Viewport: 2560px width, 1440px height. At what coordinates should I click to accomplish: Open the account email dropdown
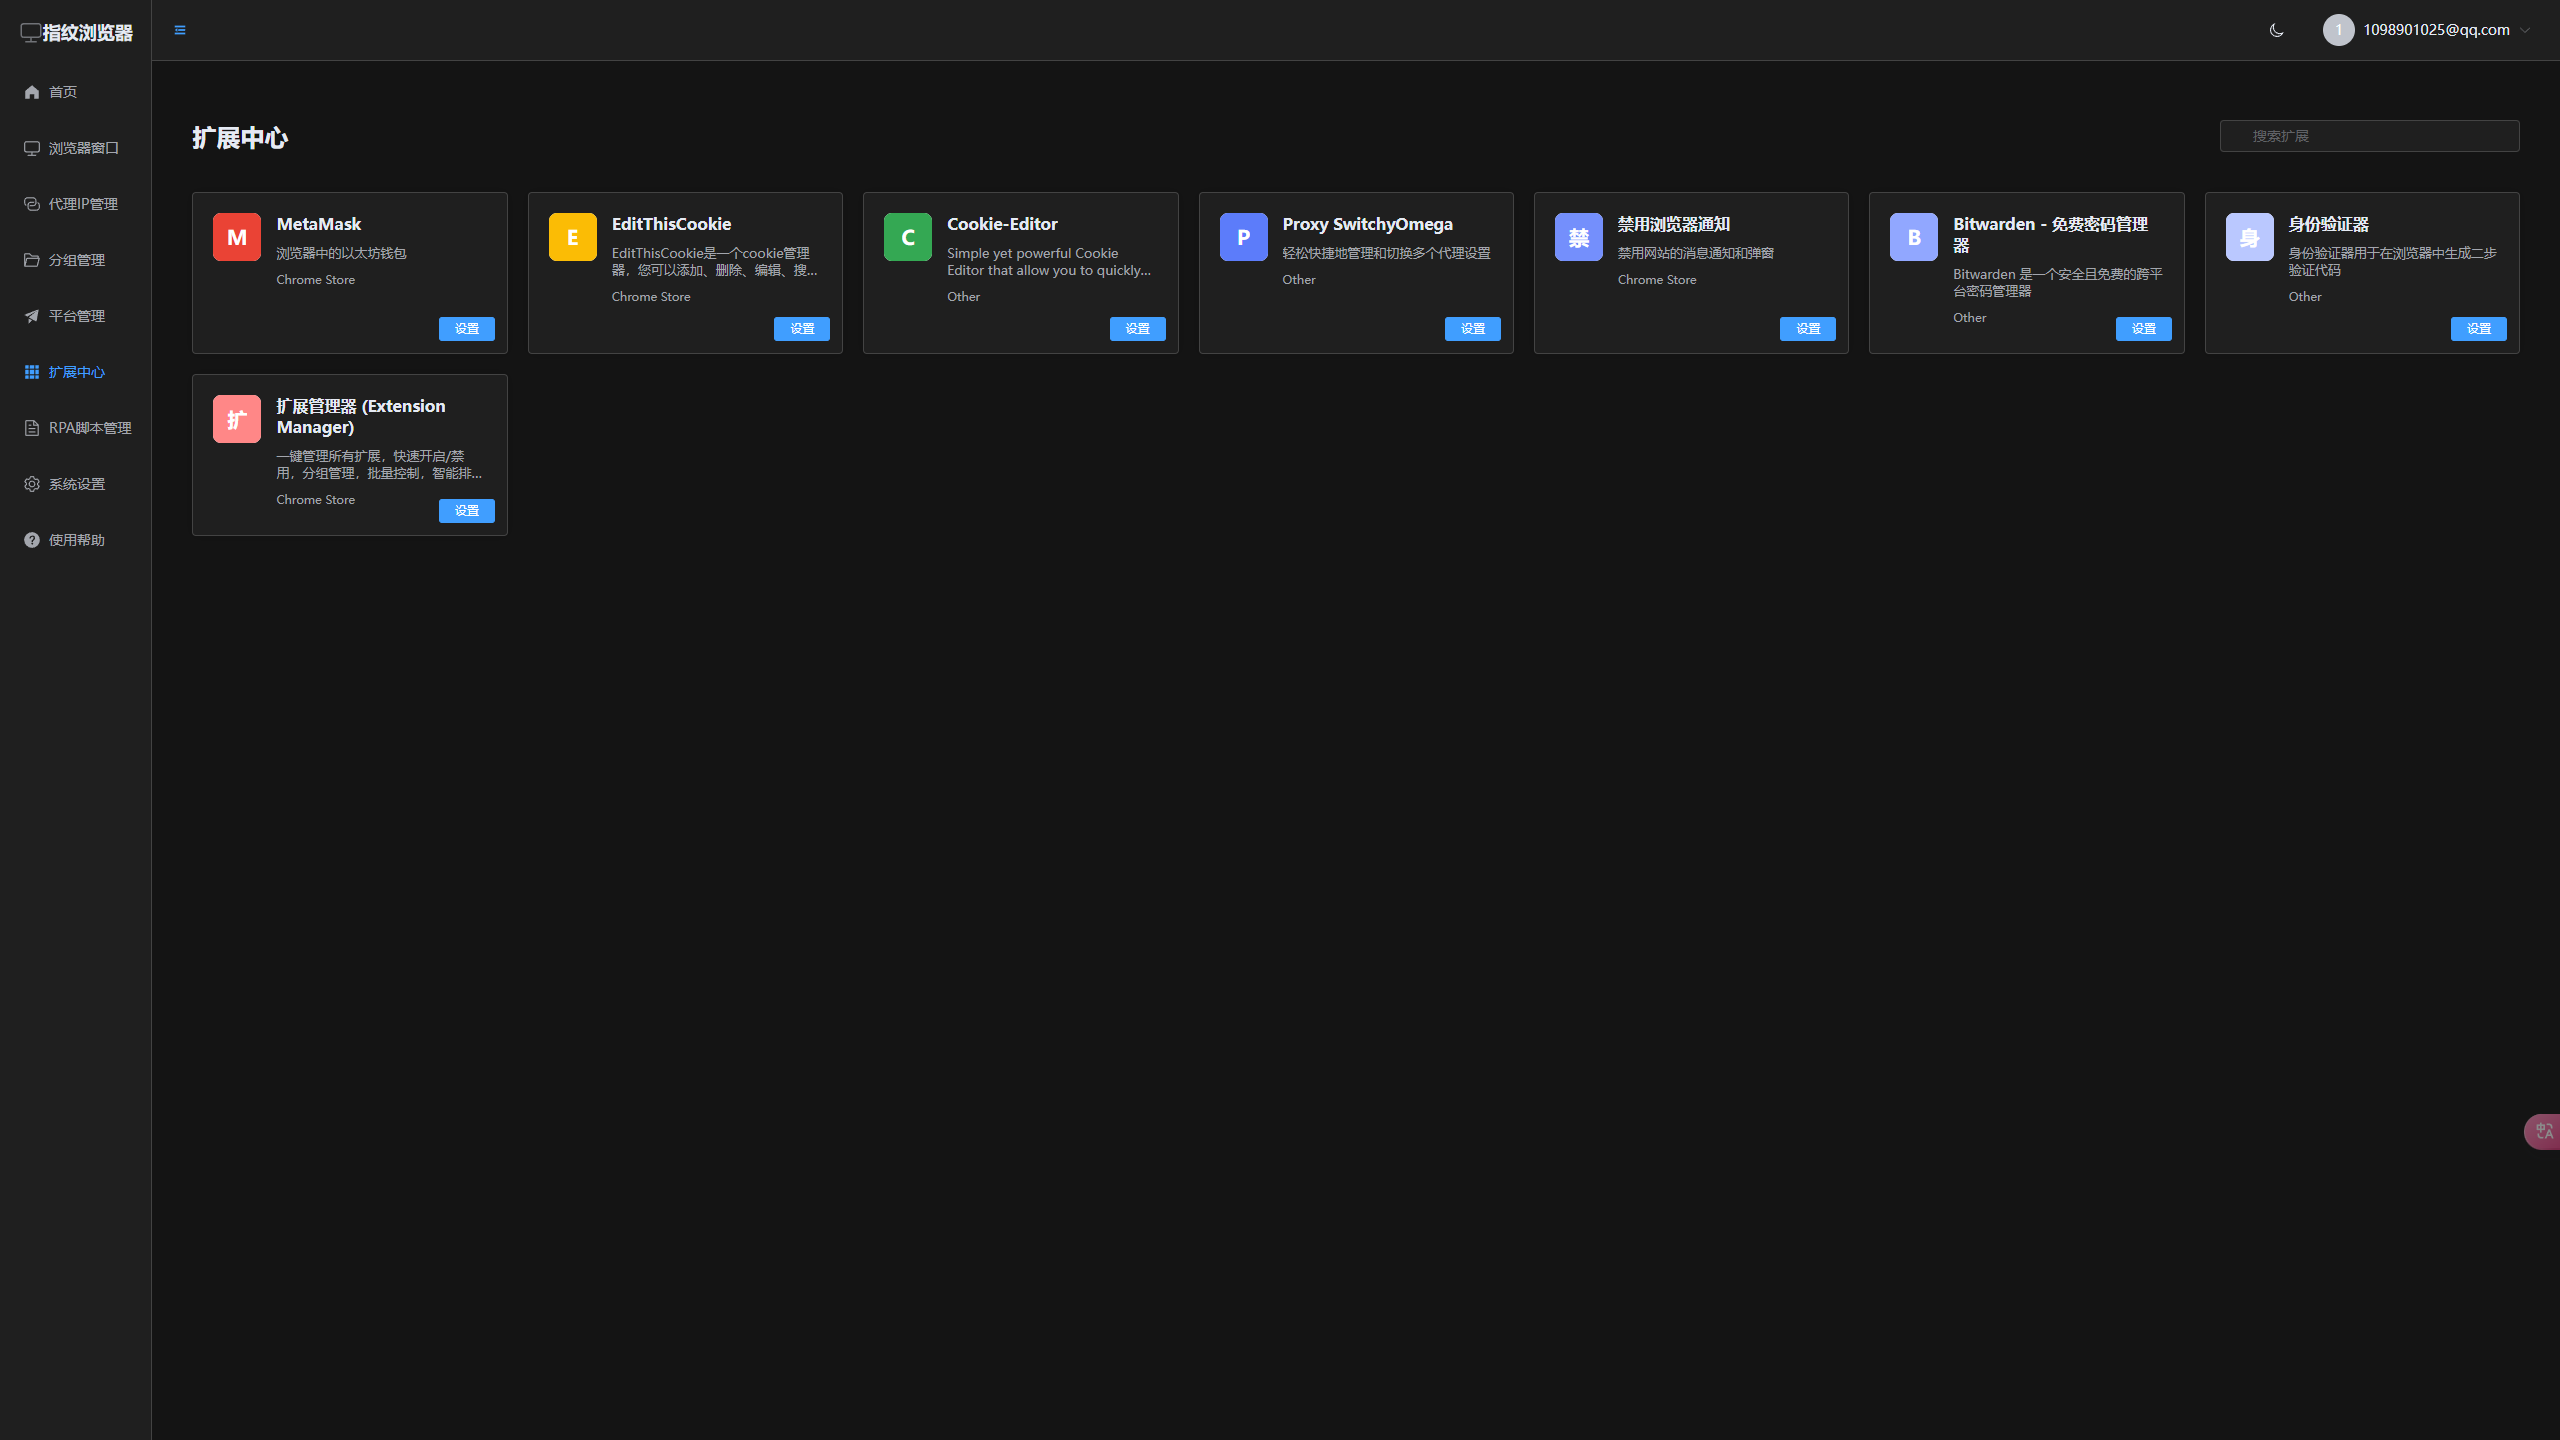tap(2436, 30)
